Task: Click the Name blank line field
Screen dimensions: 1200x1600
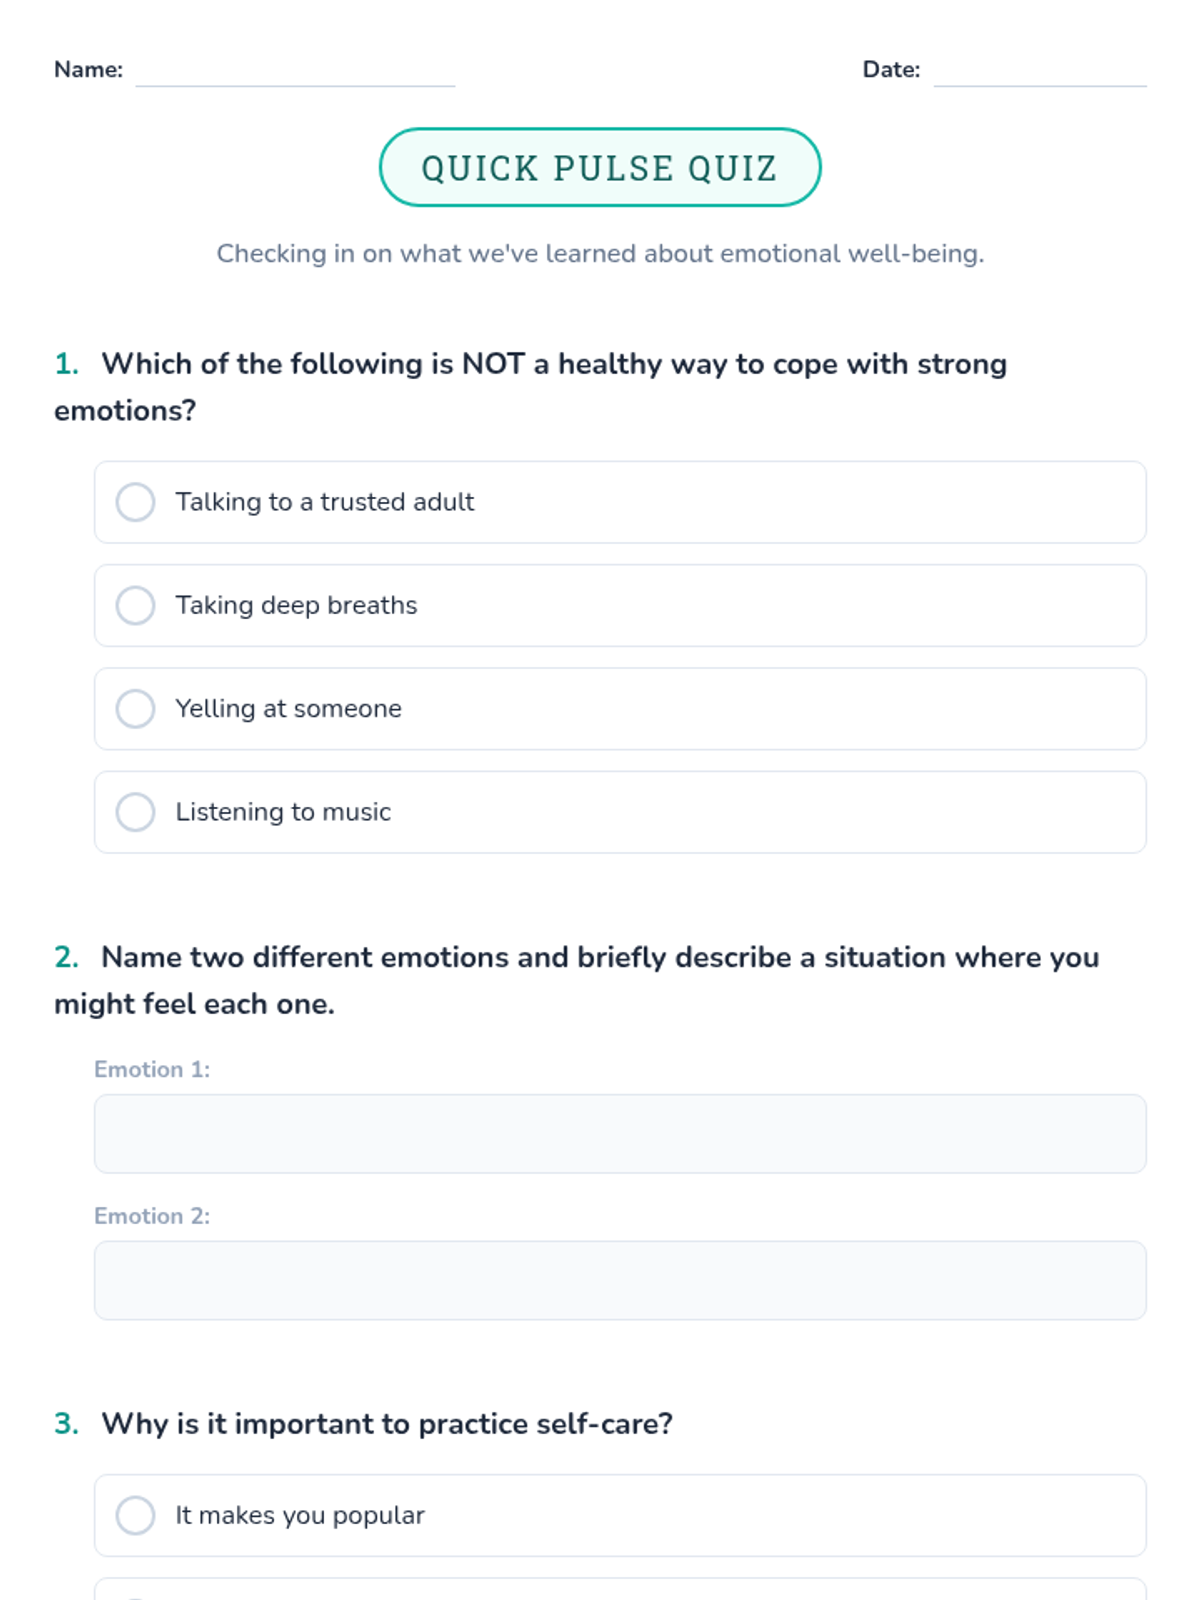Action: (295, 72)
